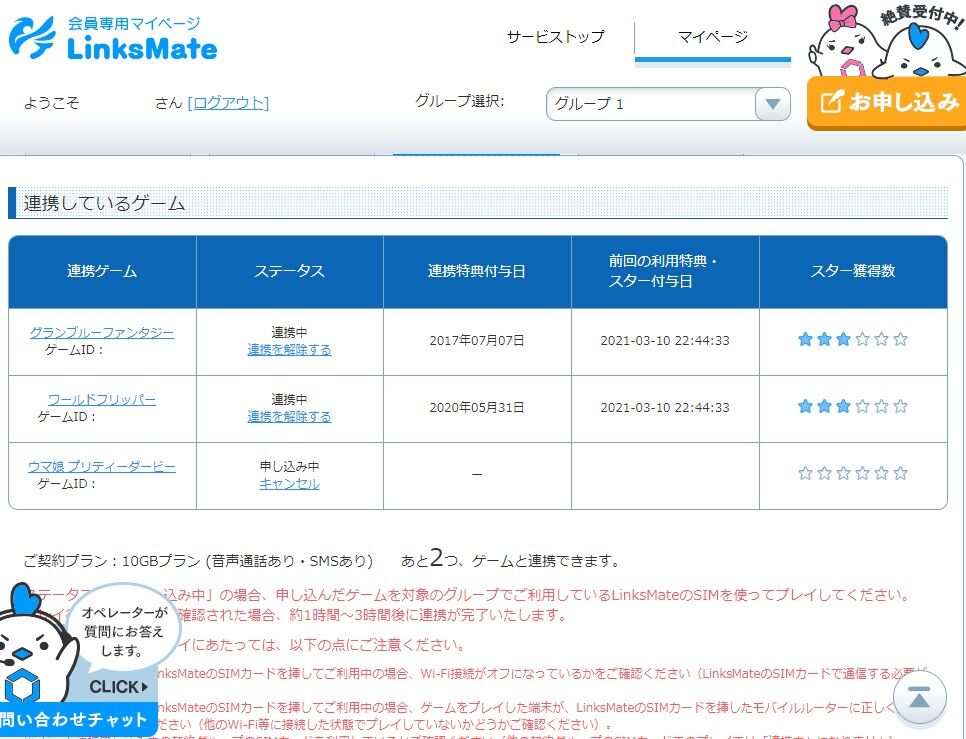This screenshot has height=739, width=966.
Task: Open the ウマ娘 プリティーダービー game link
Action: [102, 467]
